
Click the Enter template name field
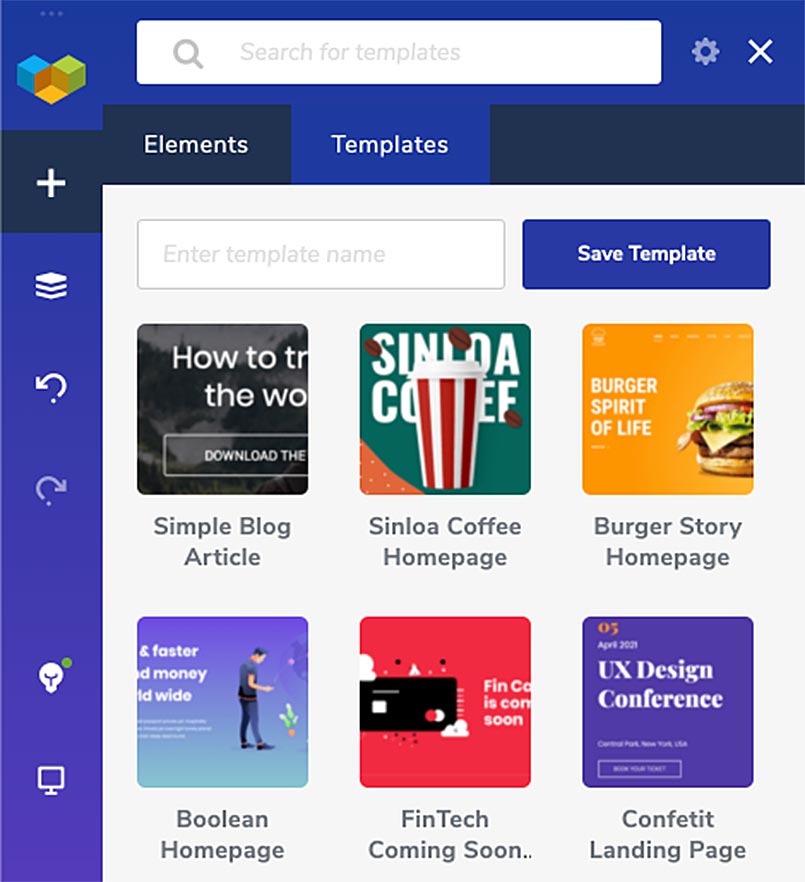(x=321, y=254)
